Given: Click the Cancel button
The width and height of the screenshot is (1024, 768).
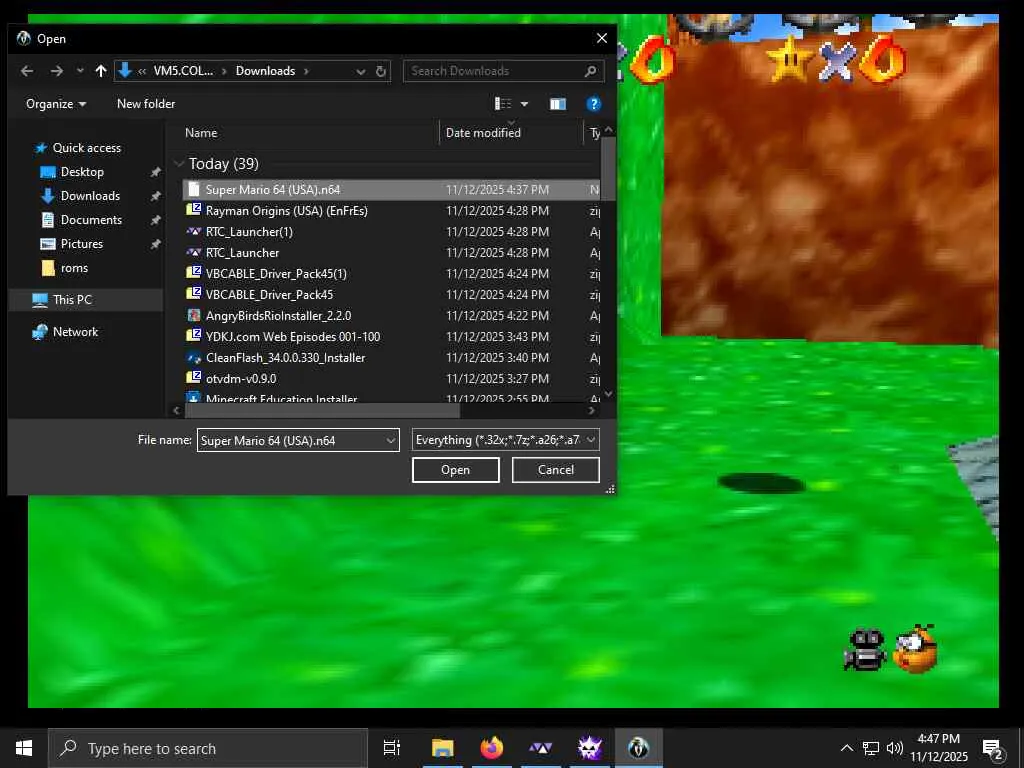Looking at the screenshot, I should click(556, 470).
